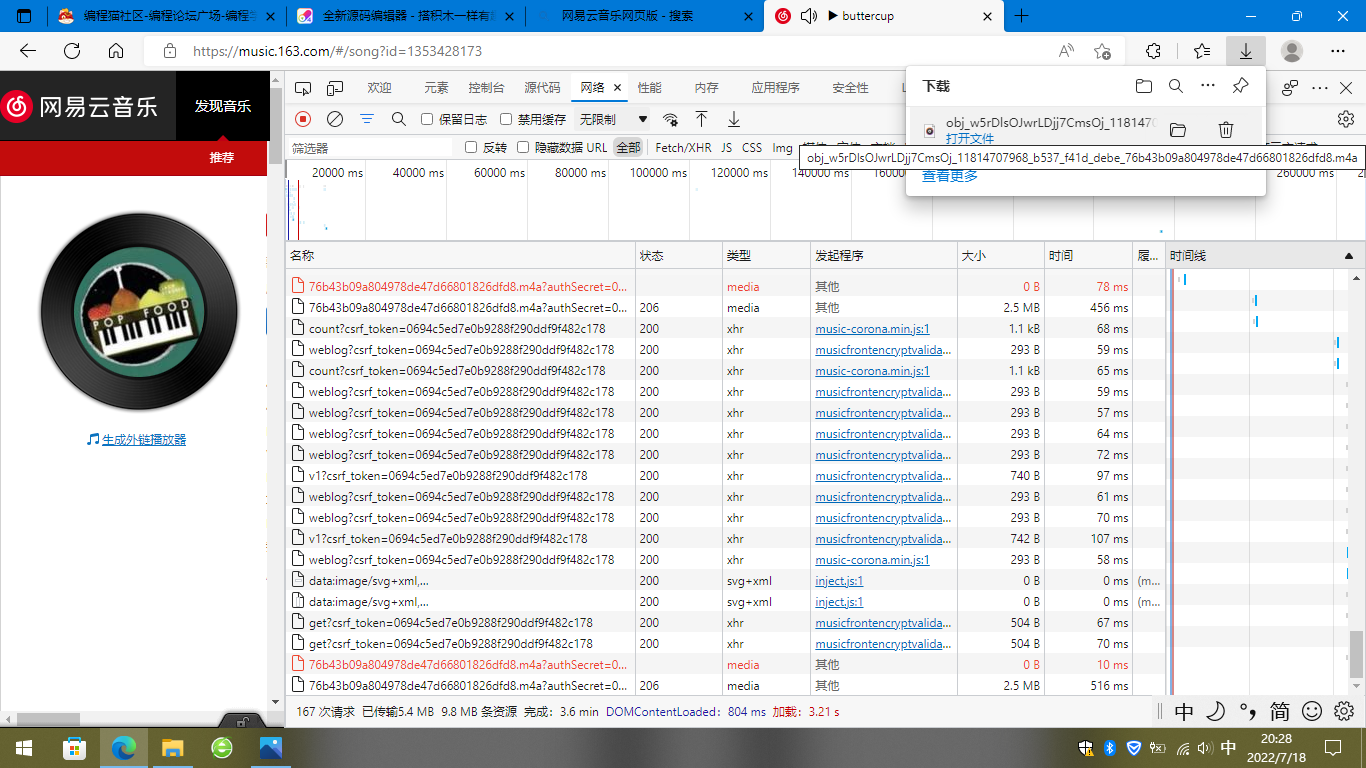1366x768 pixels.
Task: Show downloaded m4a file in folder
Action: (1177, 130)
